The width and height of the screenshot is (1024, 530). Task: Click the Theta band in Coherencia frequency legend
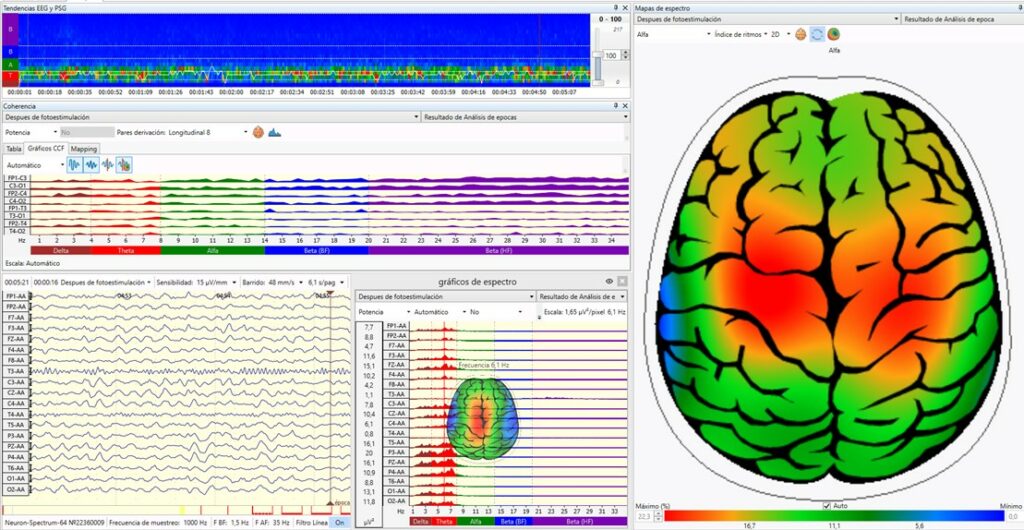(x=125, y=250)
